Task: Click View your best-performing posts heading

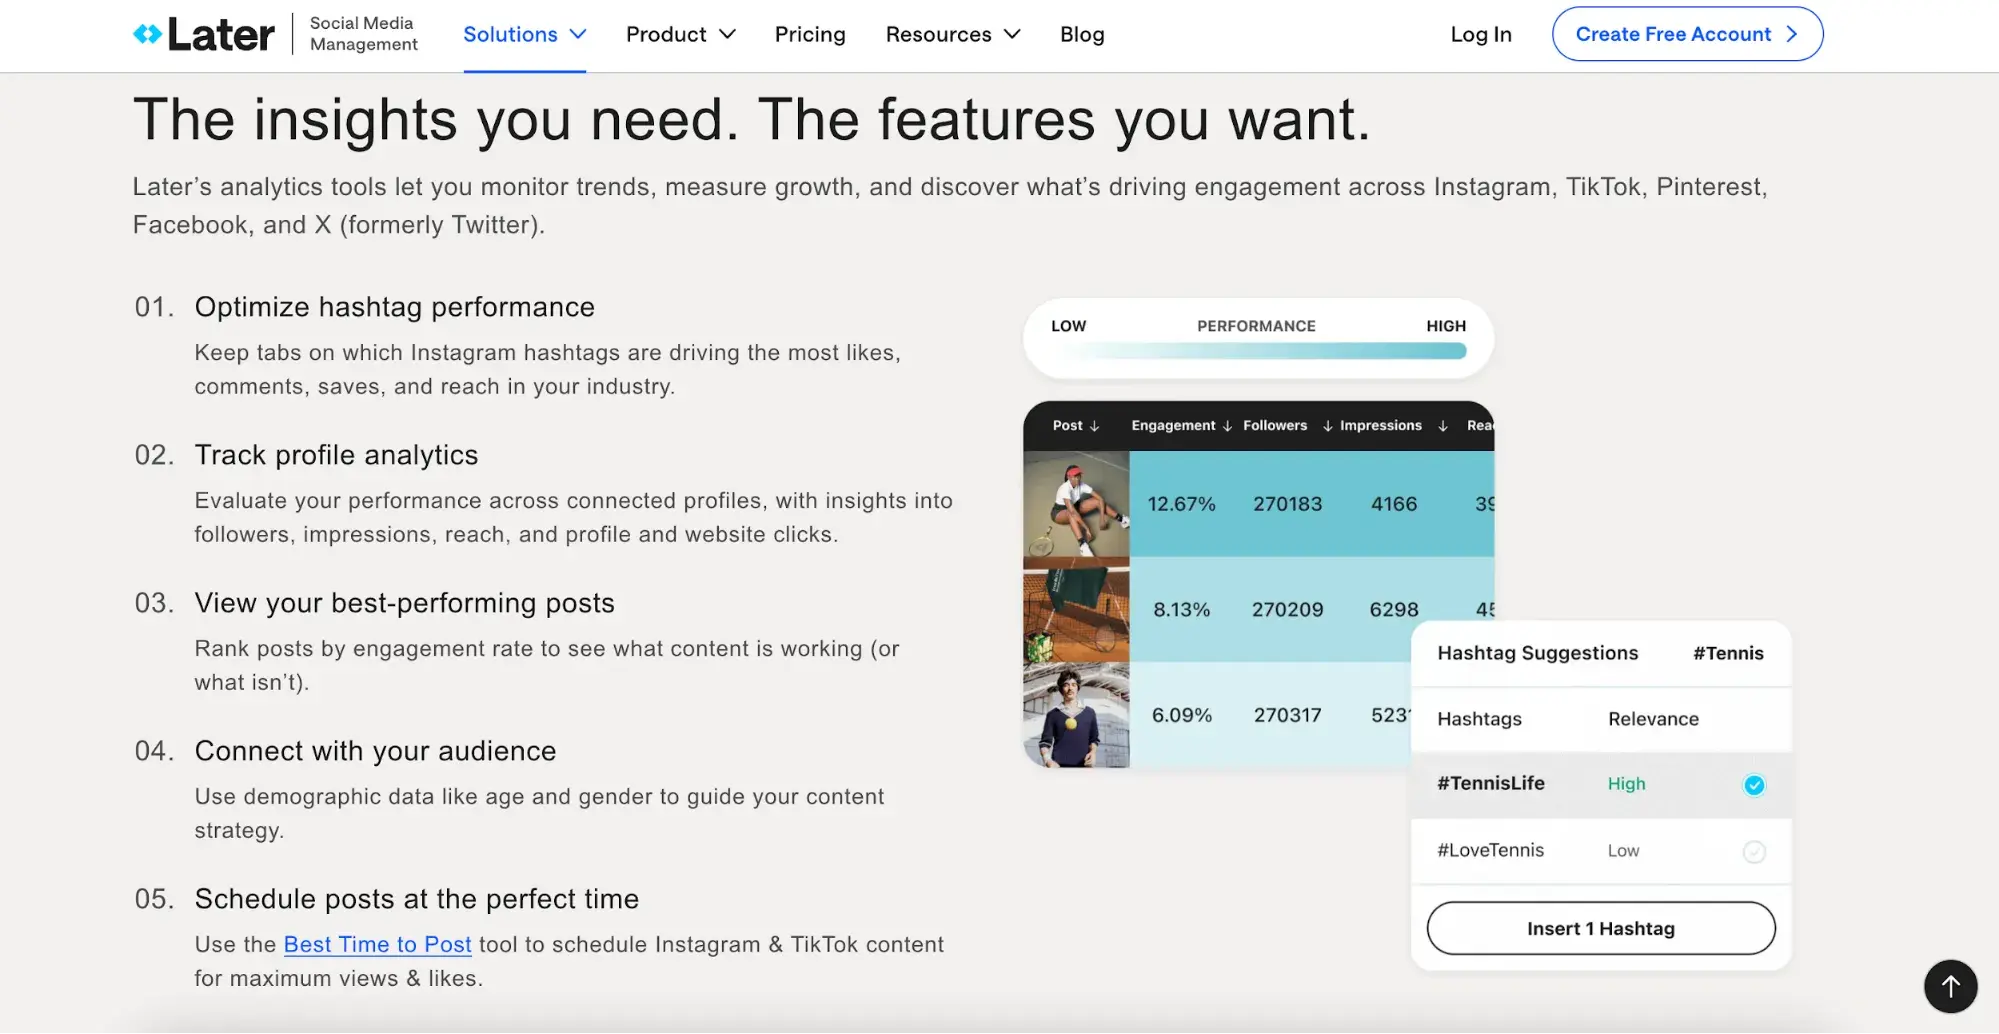Action: pyautogui.click(x=404, y=603)
